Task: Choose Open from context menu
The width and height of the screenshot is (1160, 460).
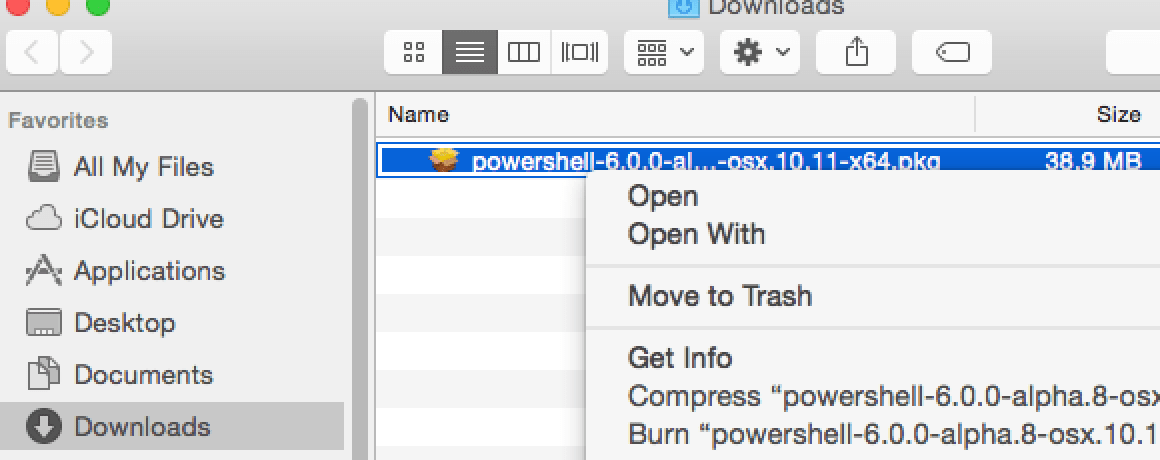Action: tap(663, 197)
